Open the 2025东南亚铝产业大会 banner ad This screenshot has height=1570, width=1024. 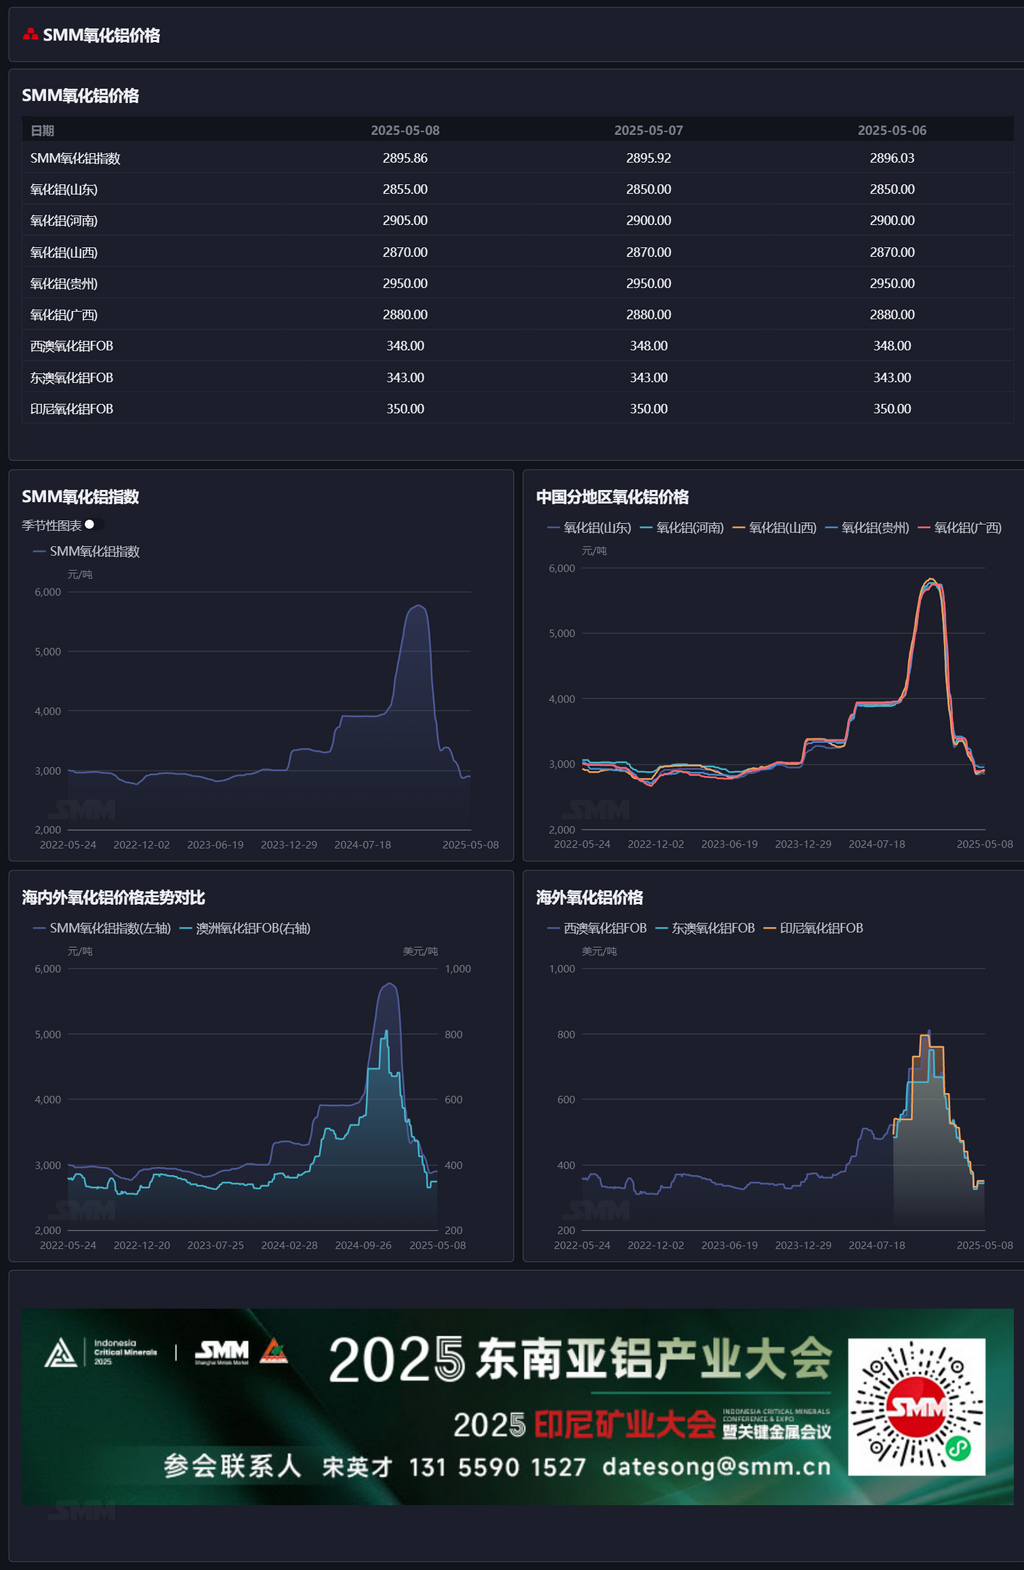tap(517, 1406)
